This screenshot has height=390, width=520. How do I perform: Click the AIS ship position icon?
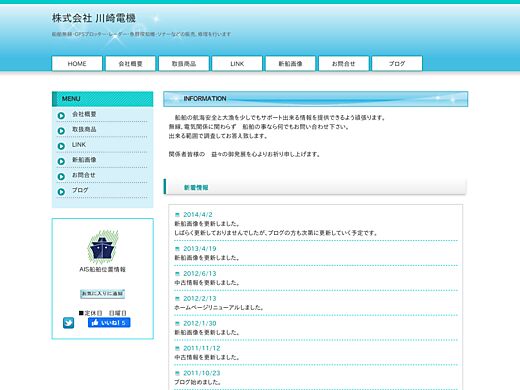pyautogui.click(x=103, y=247)
